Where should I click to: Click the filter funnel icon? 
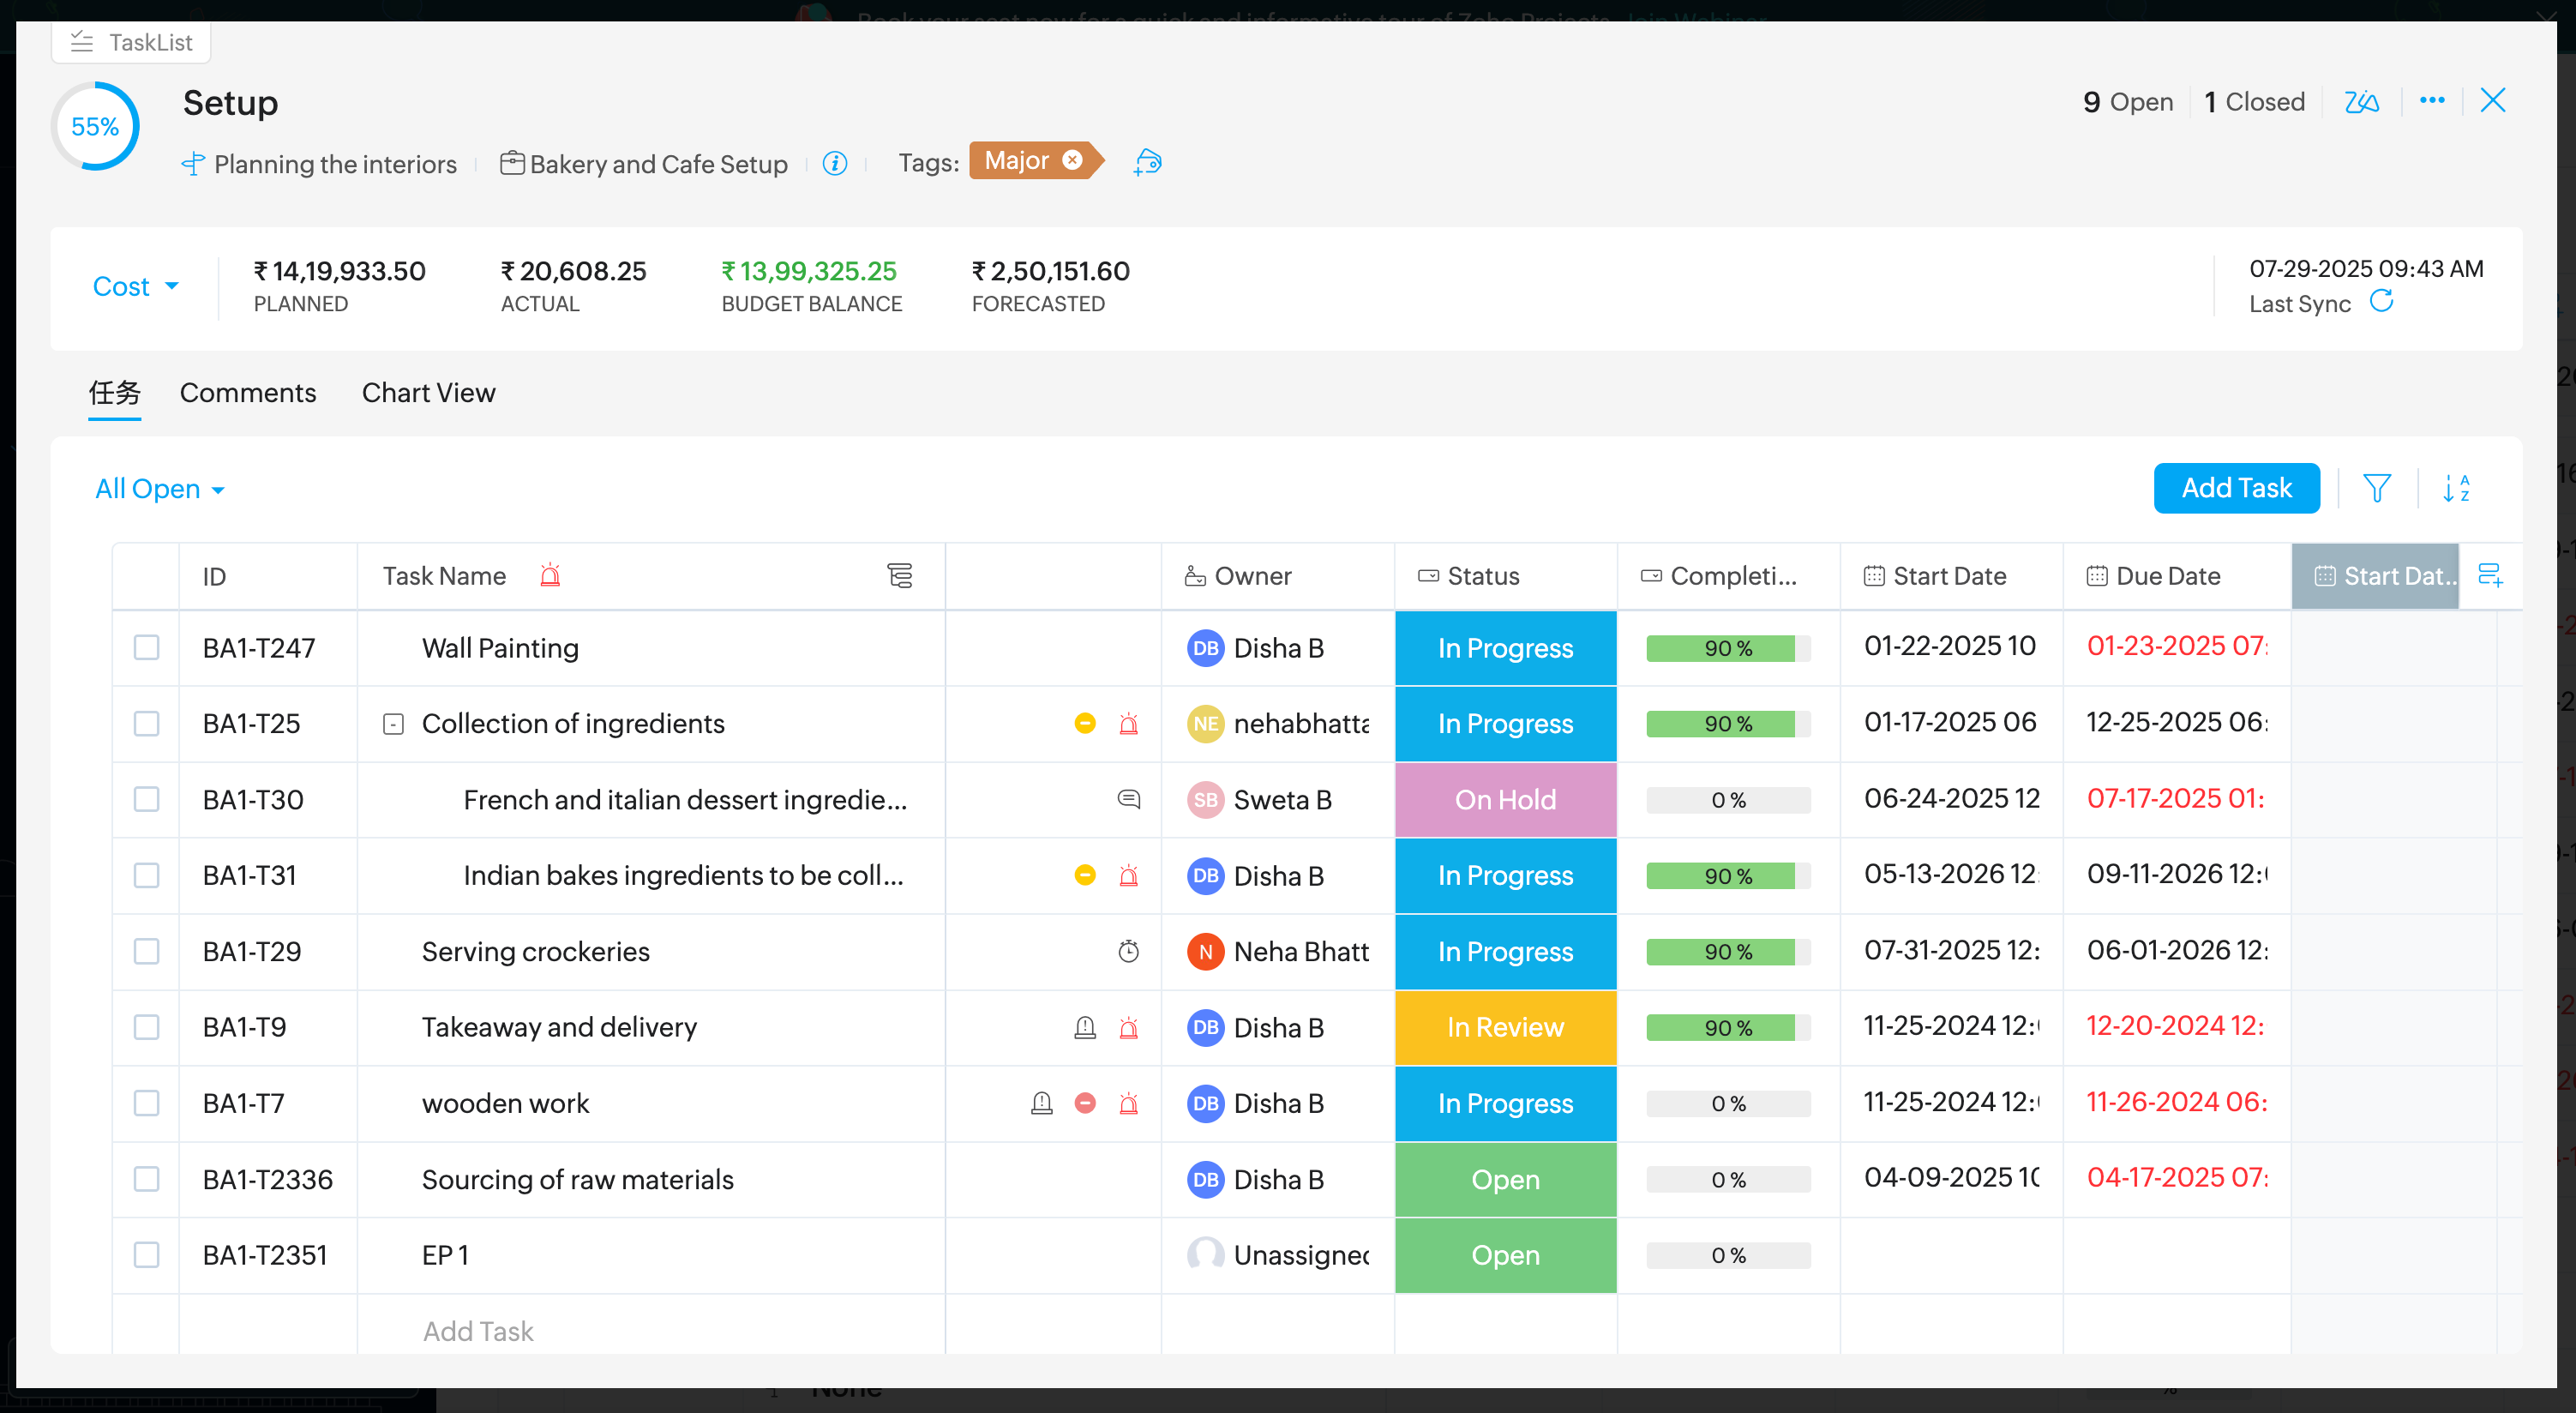pyautogui.click(x=2376, y=488)
